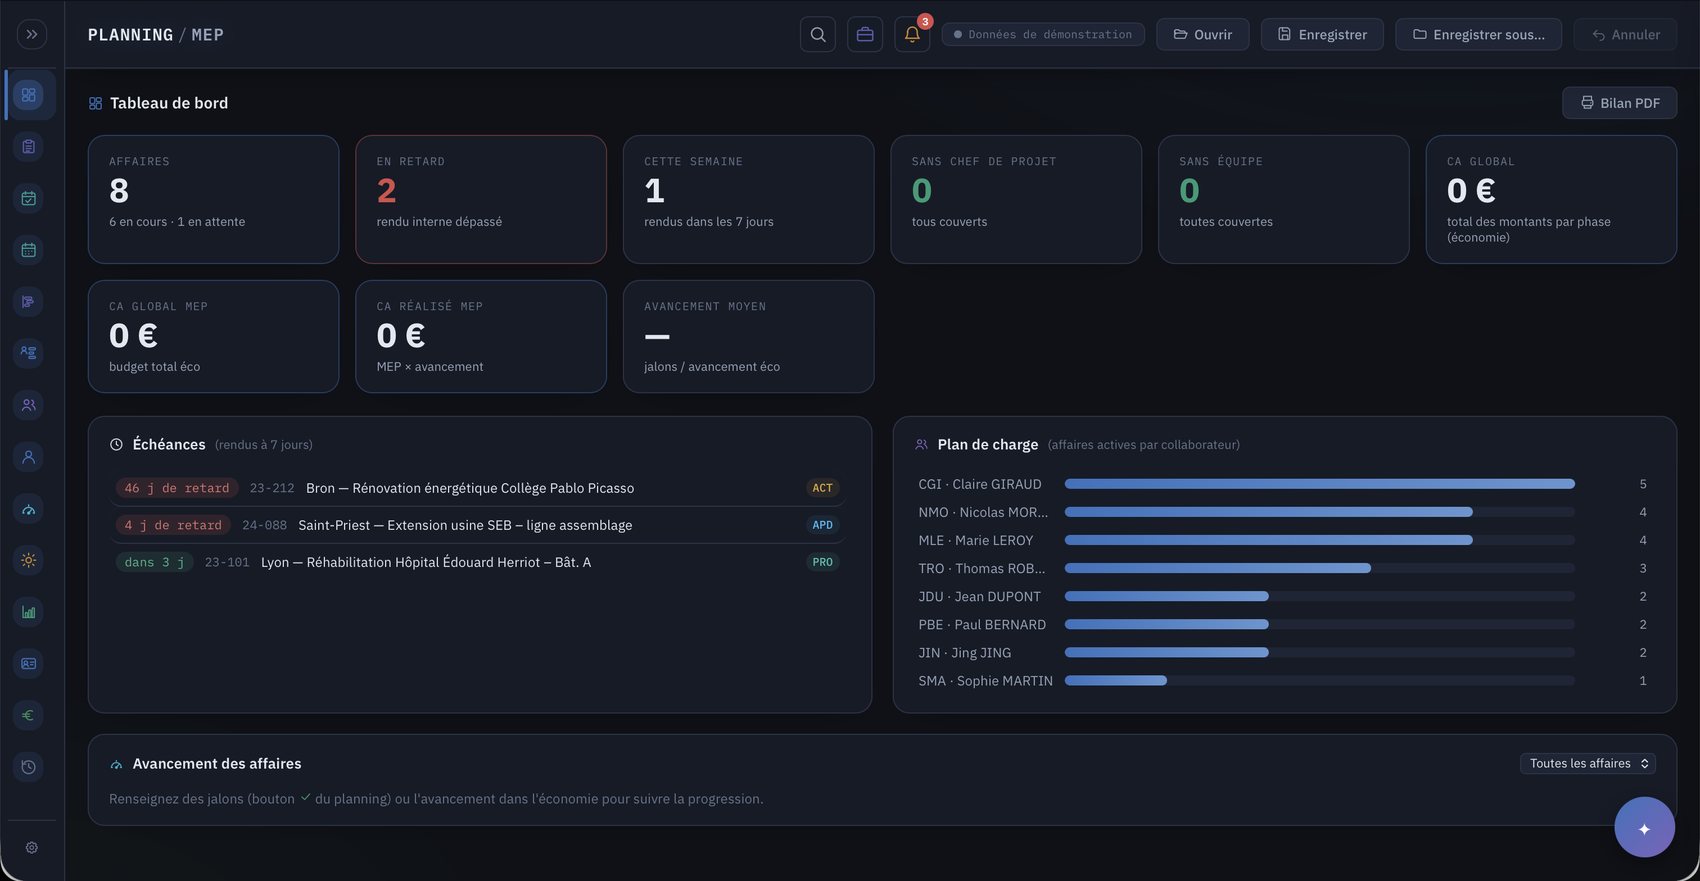
Task: Export the Bilan PDF report
Action: [1620, 103]
